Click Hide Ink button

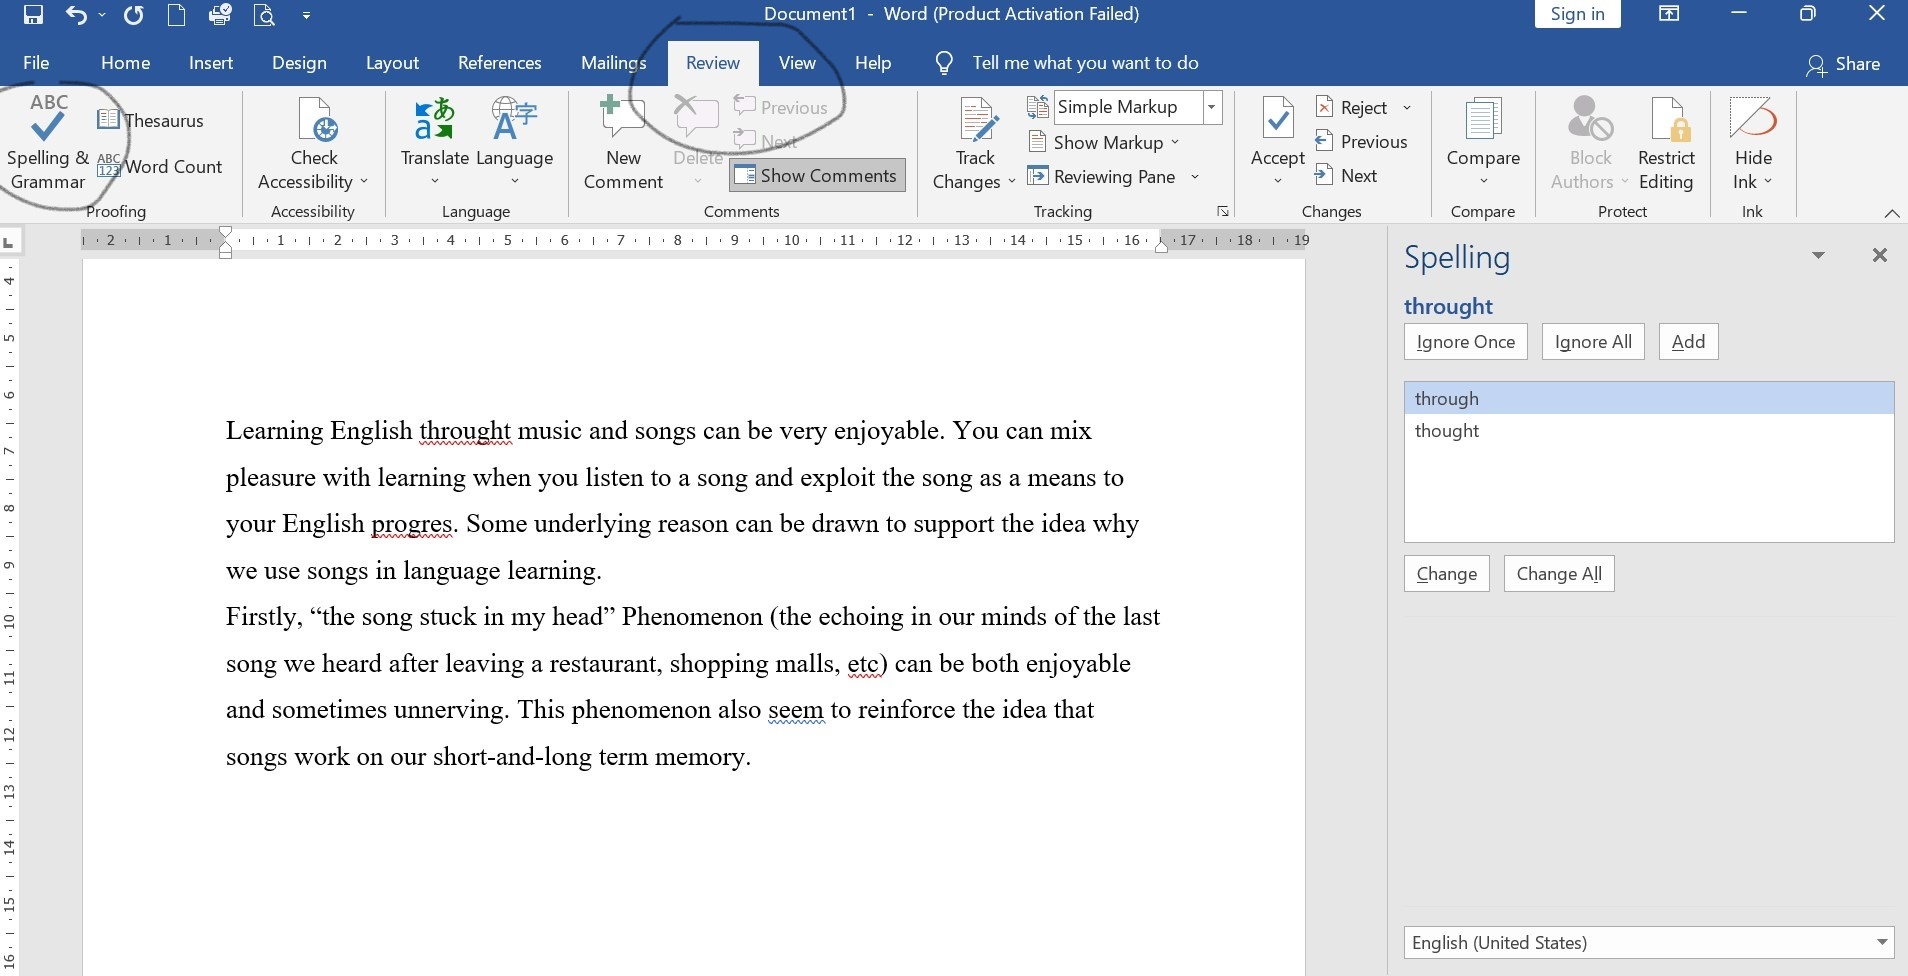[1753, 142]
